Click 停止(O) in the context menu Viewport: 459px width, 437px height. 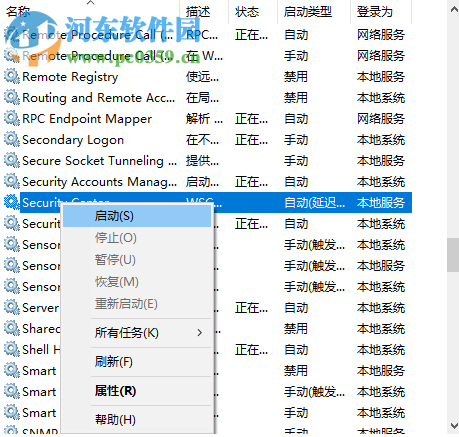137,238
